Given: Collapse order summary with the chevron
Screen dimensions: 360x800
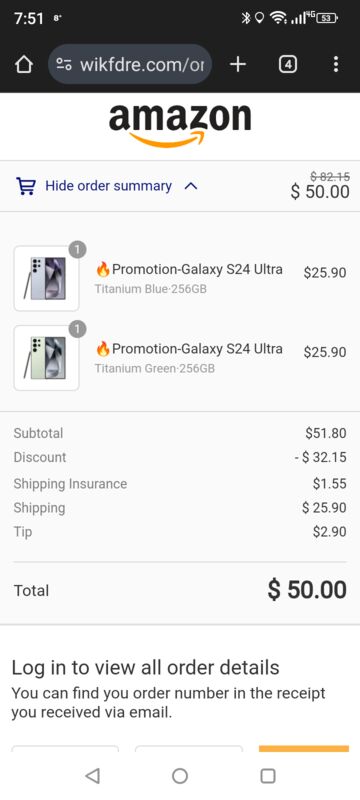Looking at the screenshot, I should [190, 186].
